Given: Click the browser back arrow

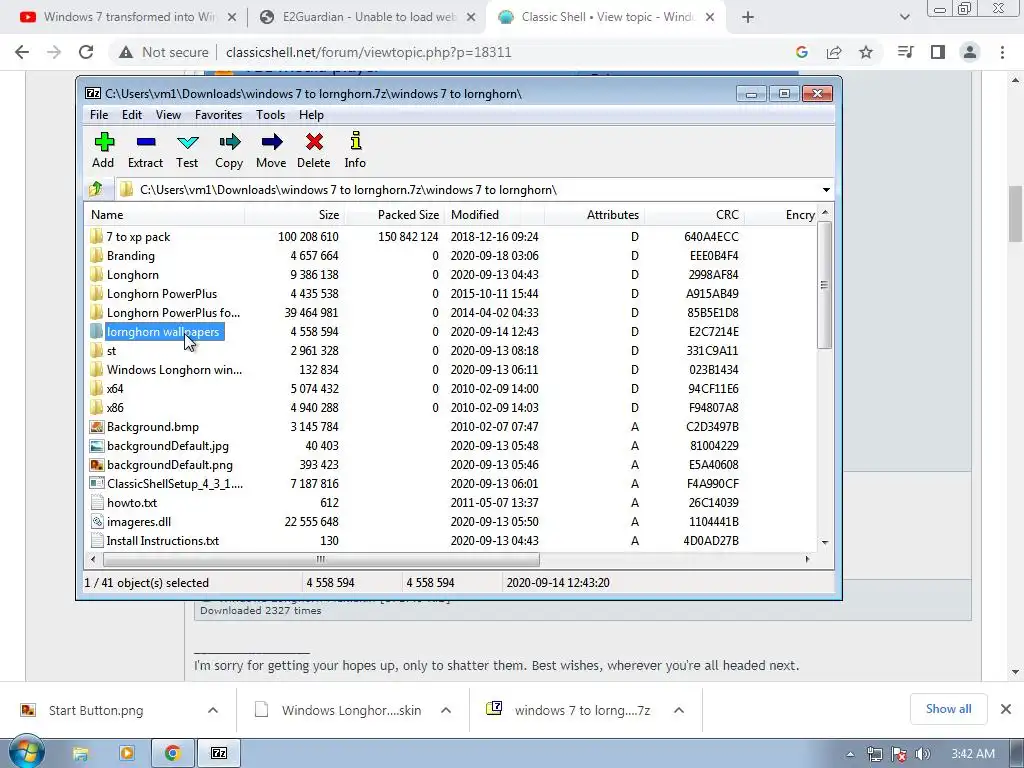Looking at the screenshot, I should click(x=22, y=52).
